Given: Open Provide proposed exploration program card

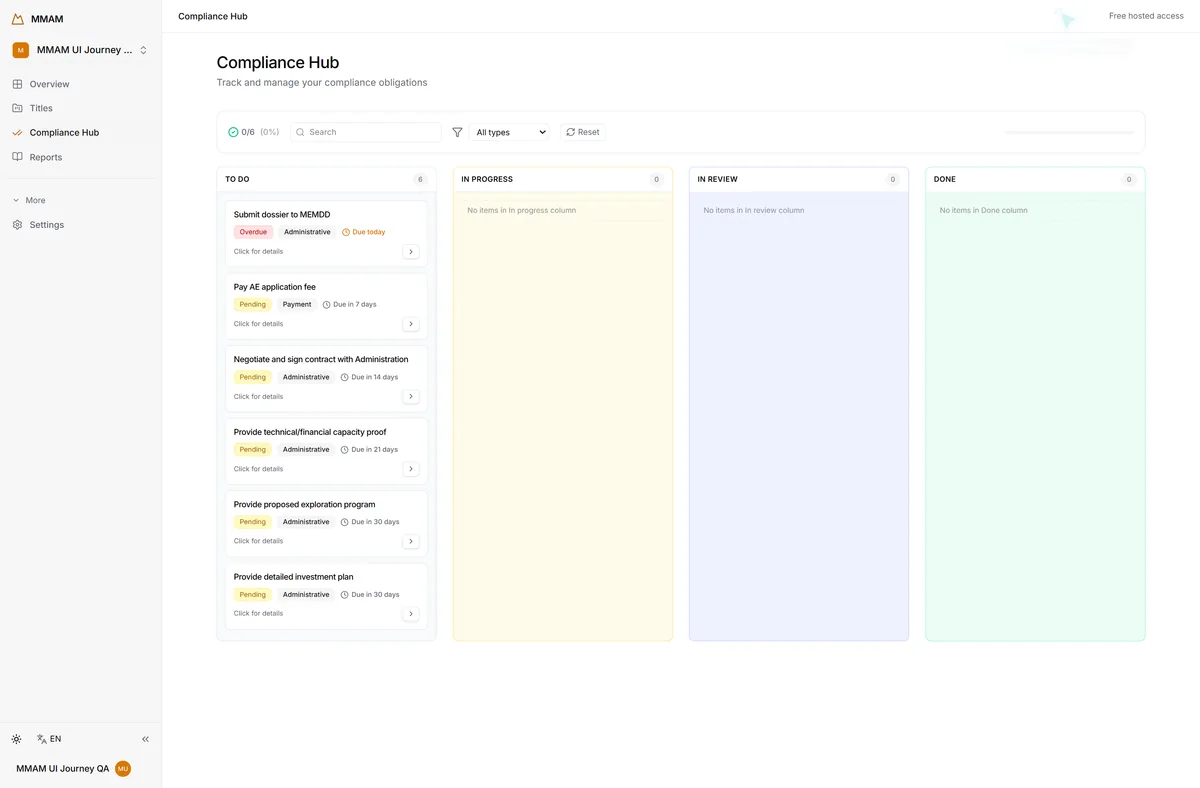Looking at the screenshot, I should point(326,523).
